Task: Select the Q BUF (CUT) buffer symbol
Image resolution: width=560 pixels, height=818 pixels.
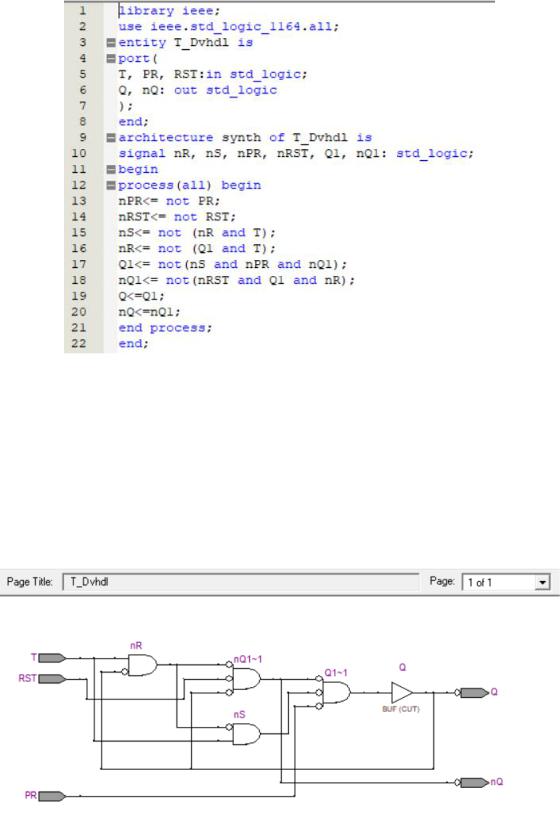Action: click(x=402, y=693)
